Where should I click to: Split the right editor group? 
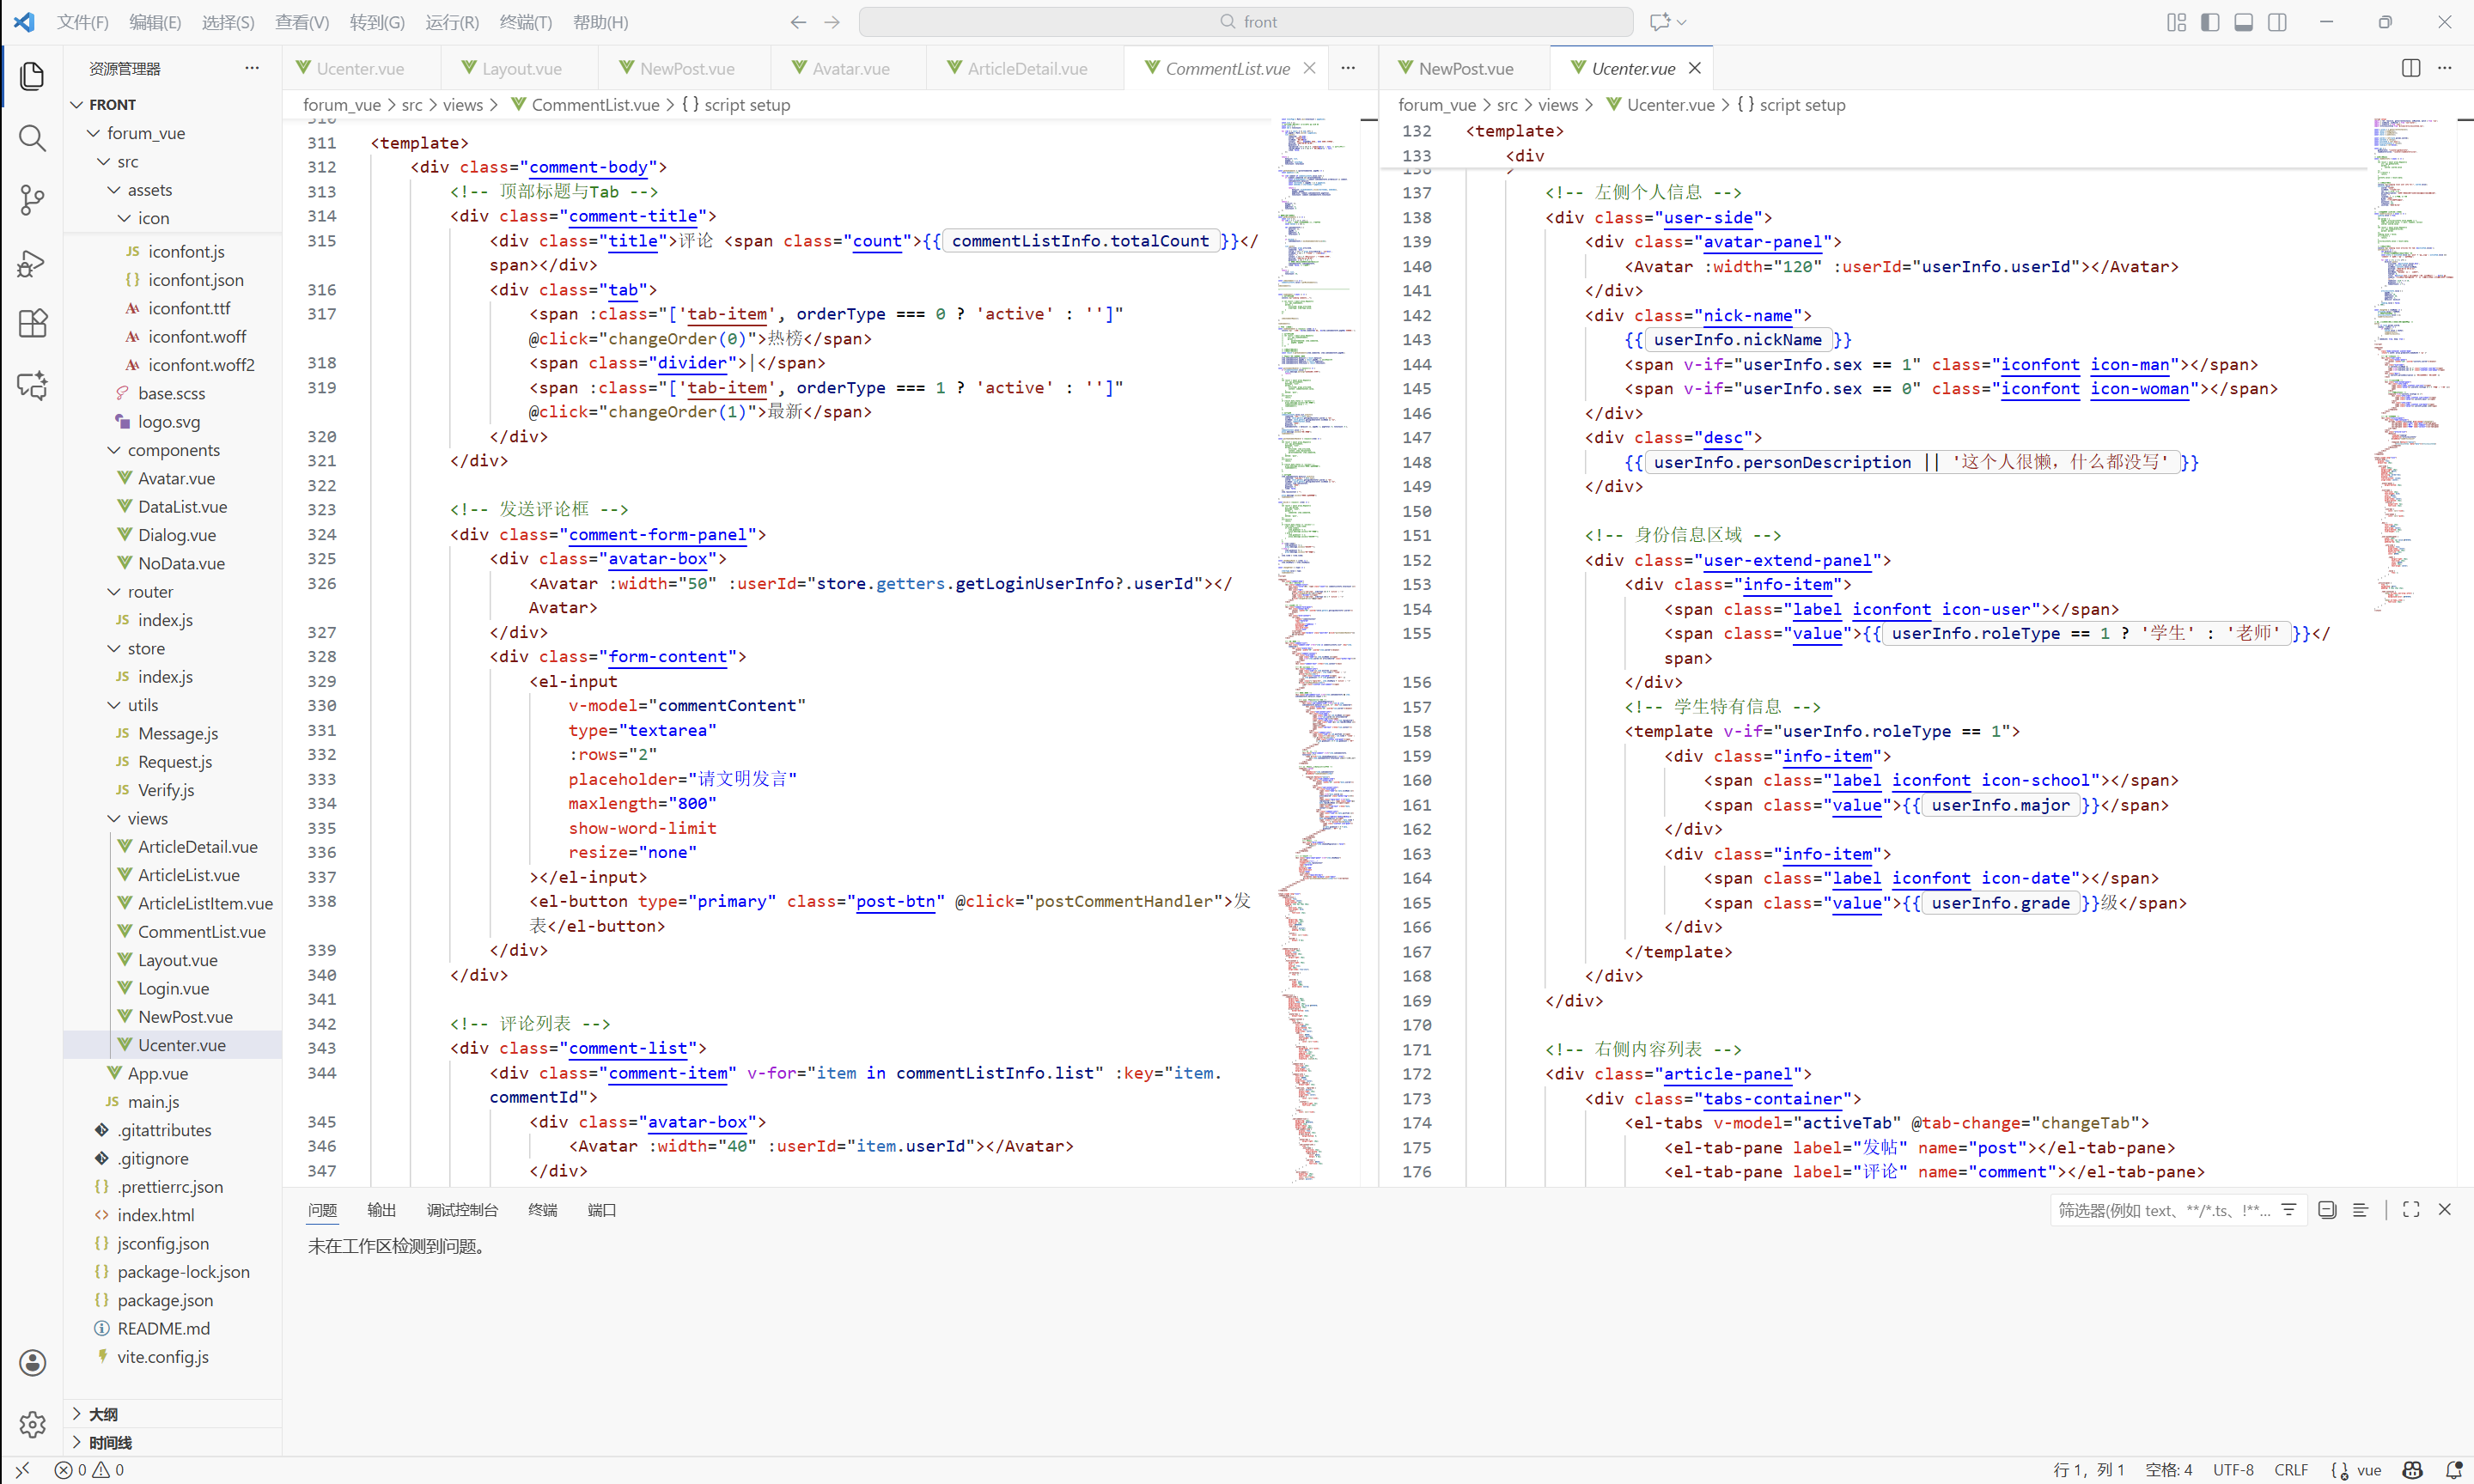tap(2411, 68)
